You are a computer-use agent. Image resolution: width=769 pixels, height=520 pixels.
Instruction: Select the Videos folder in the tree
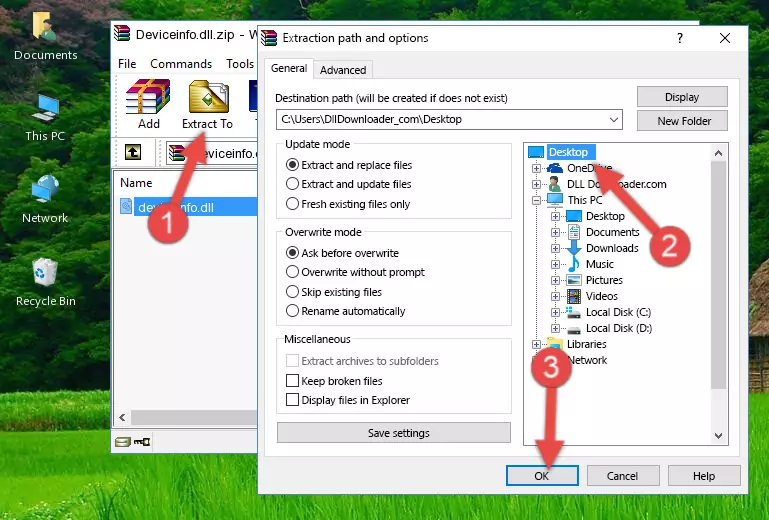(602, 296)
